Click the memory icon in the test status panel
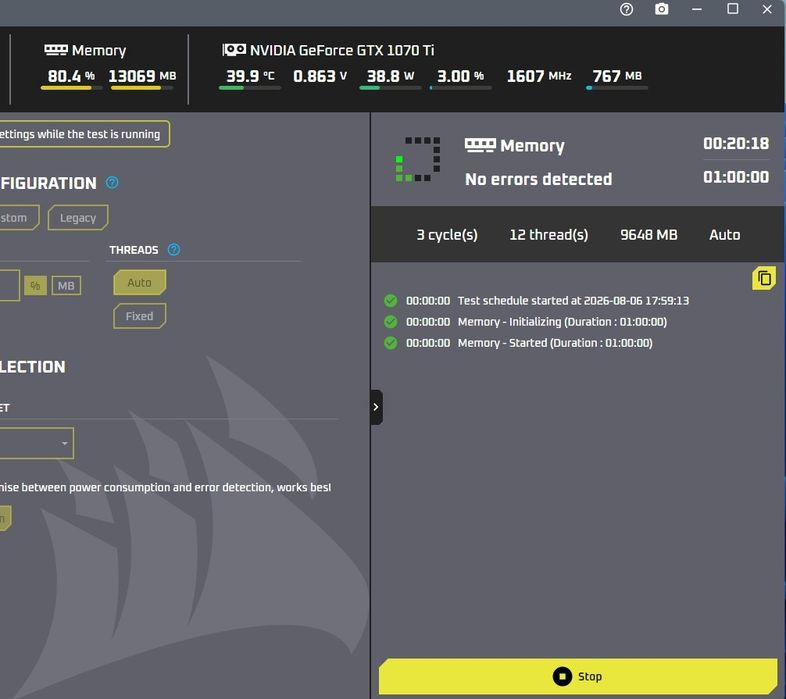This screenshot has width=786, height=699. coord(480,145)
